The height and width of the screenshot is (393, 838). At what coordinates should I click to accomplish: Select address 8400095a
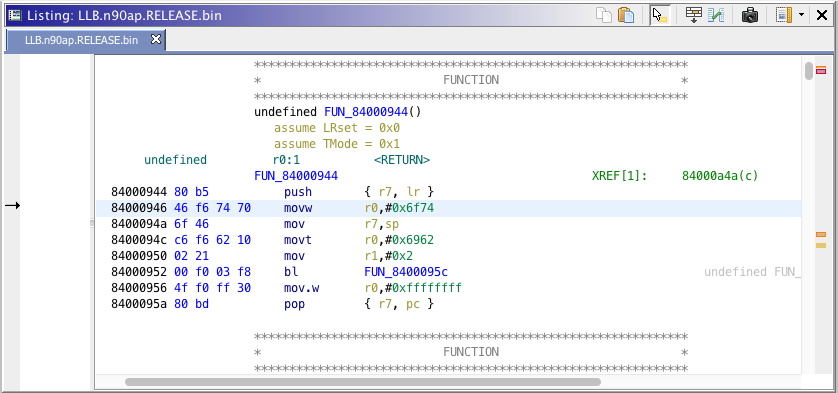[x=139, y=304]
